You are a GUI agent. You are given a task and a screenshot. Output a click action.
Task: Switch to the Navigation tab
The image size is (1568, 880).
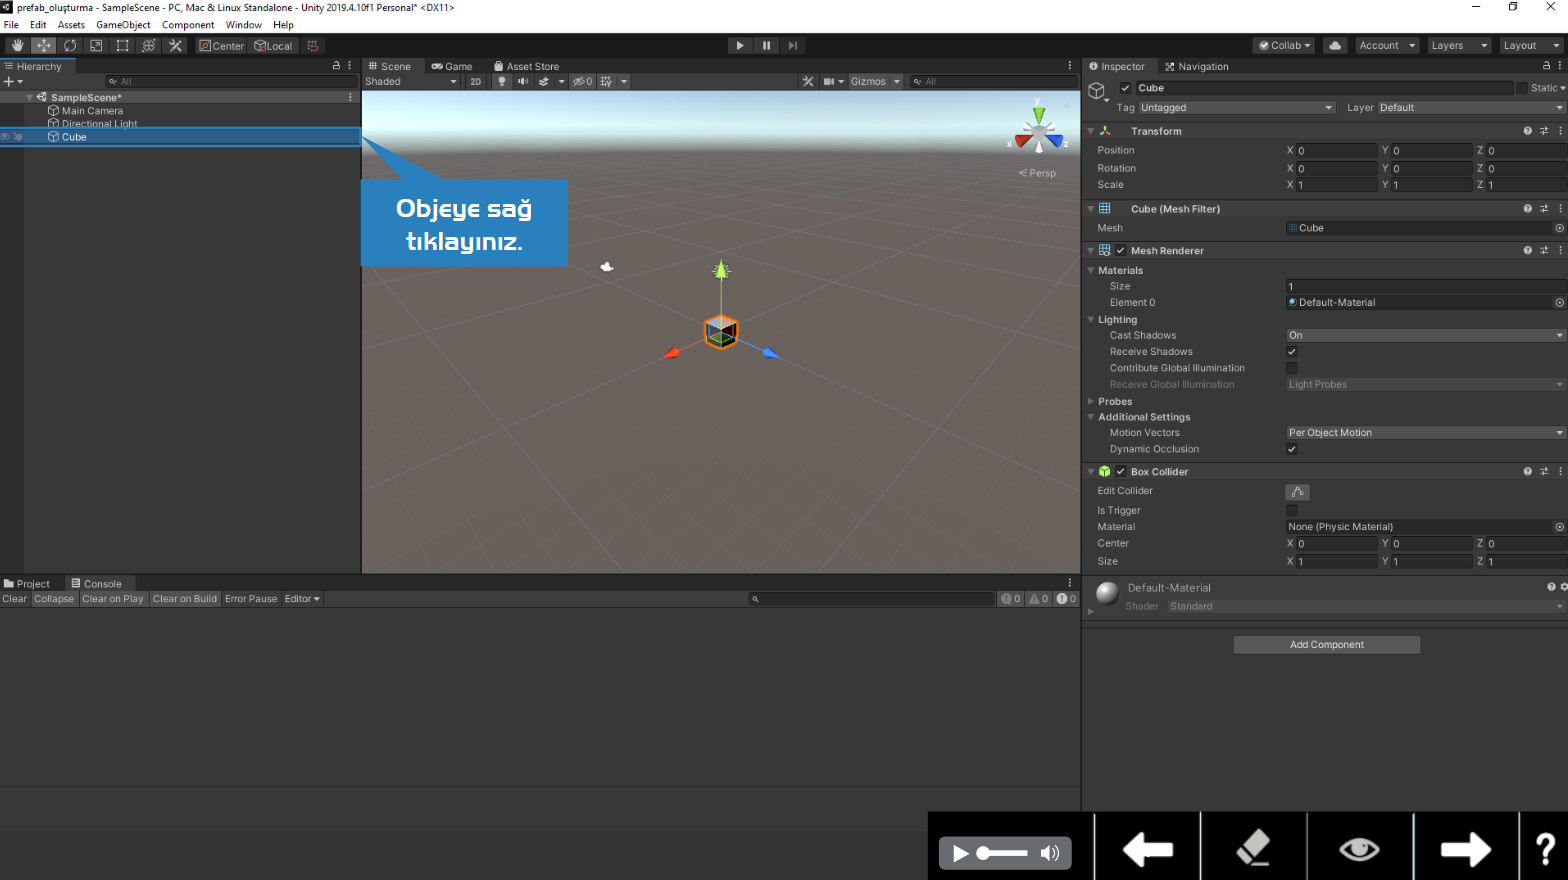tap(1197, 67)
